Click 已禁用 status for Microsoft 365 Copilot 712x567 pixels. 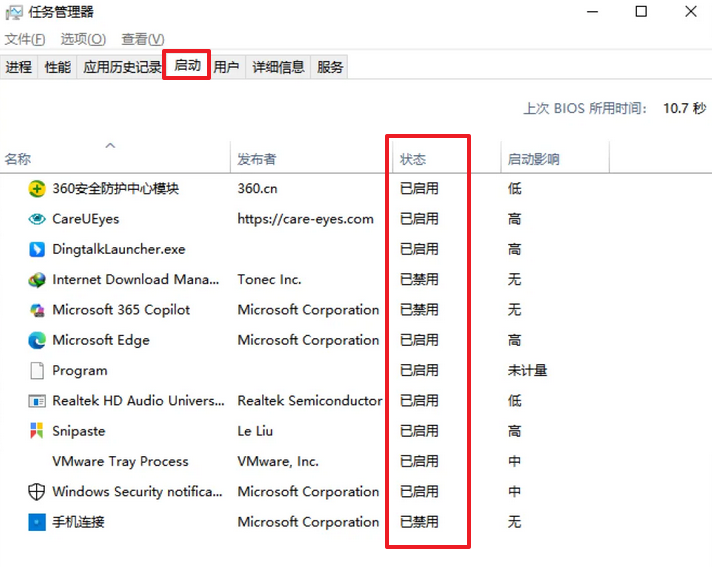[x=419, y=310]
